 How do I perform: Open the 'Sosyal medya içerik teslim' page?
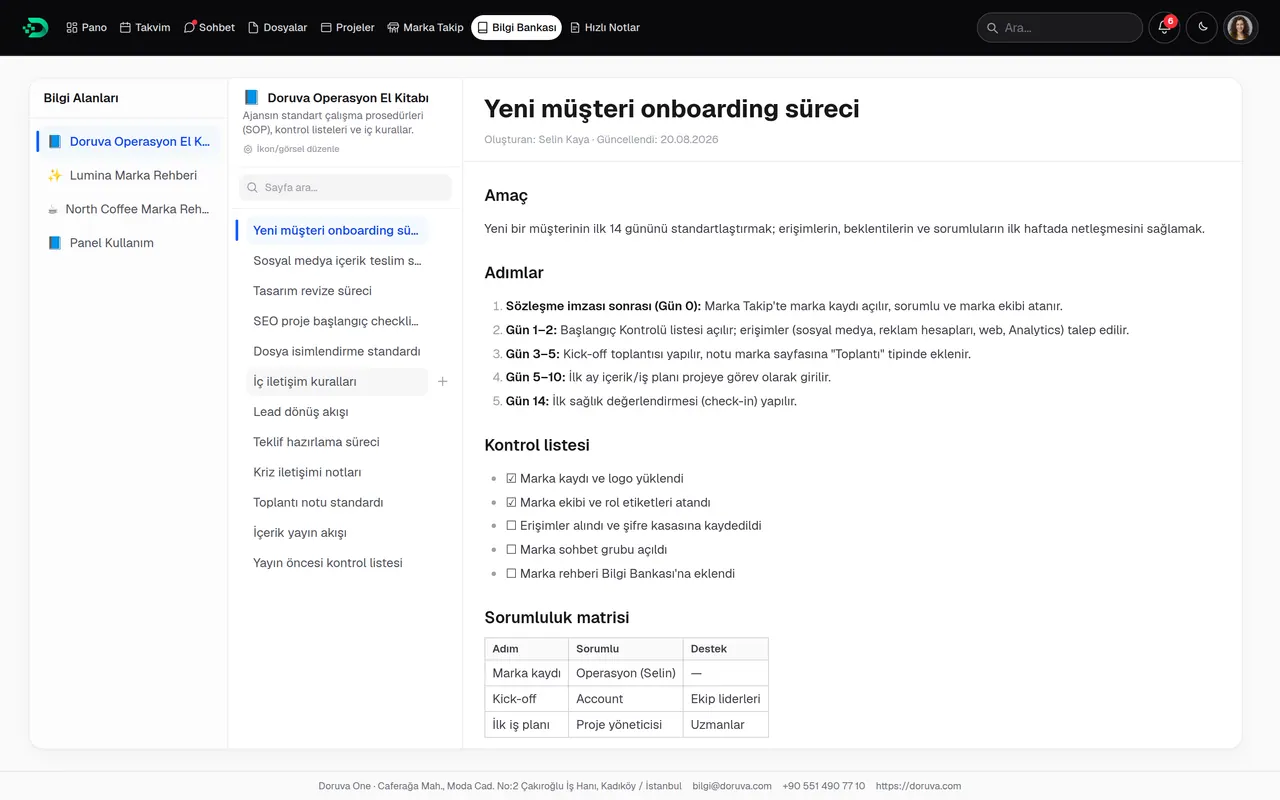pos(337,261)
